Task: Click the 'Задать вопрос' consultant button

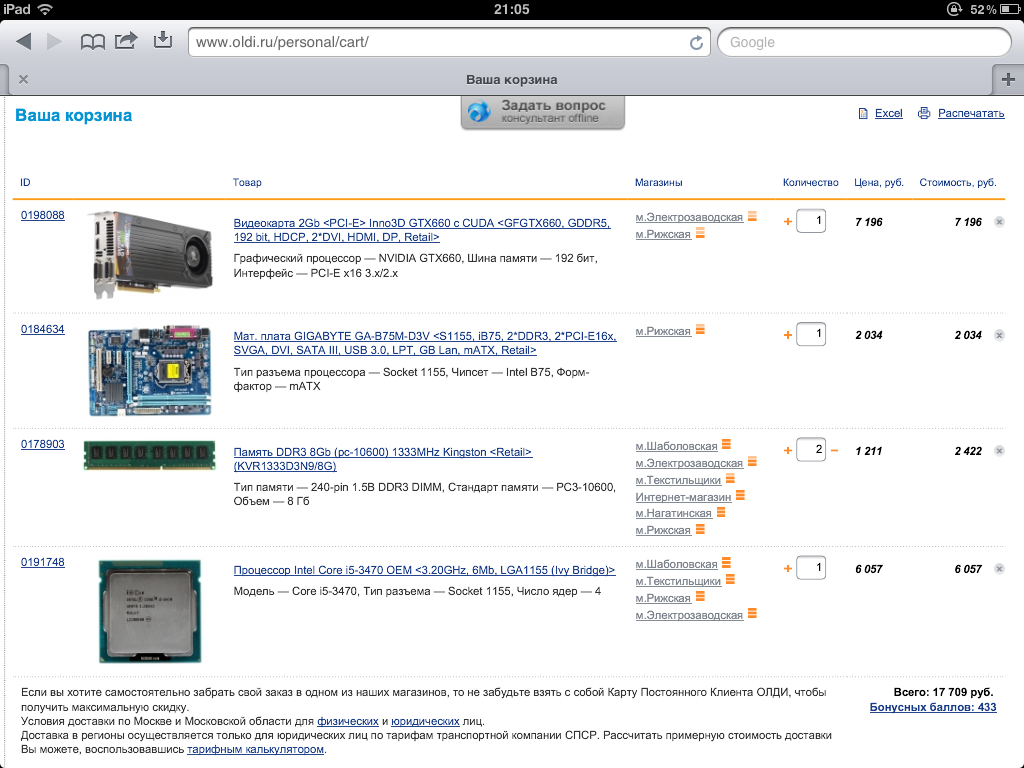Action: [543, 112]
